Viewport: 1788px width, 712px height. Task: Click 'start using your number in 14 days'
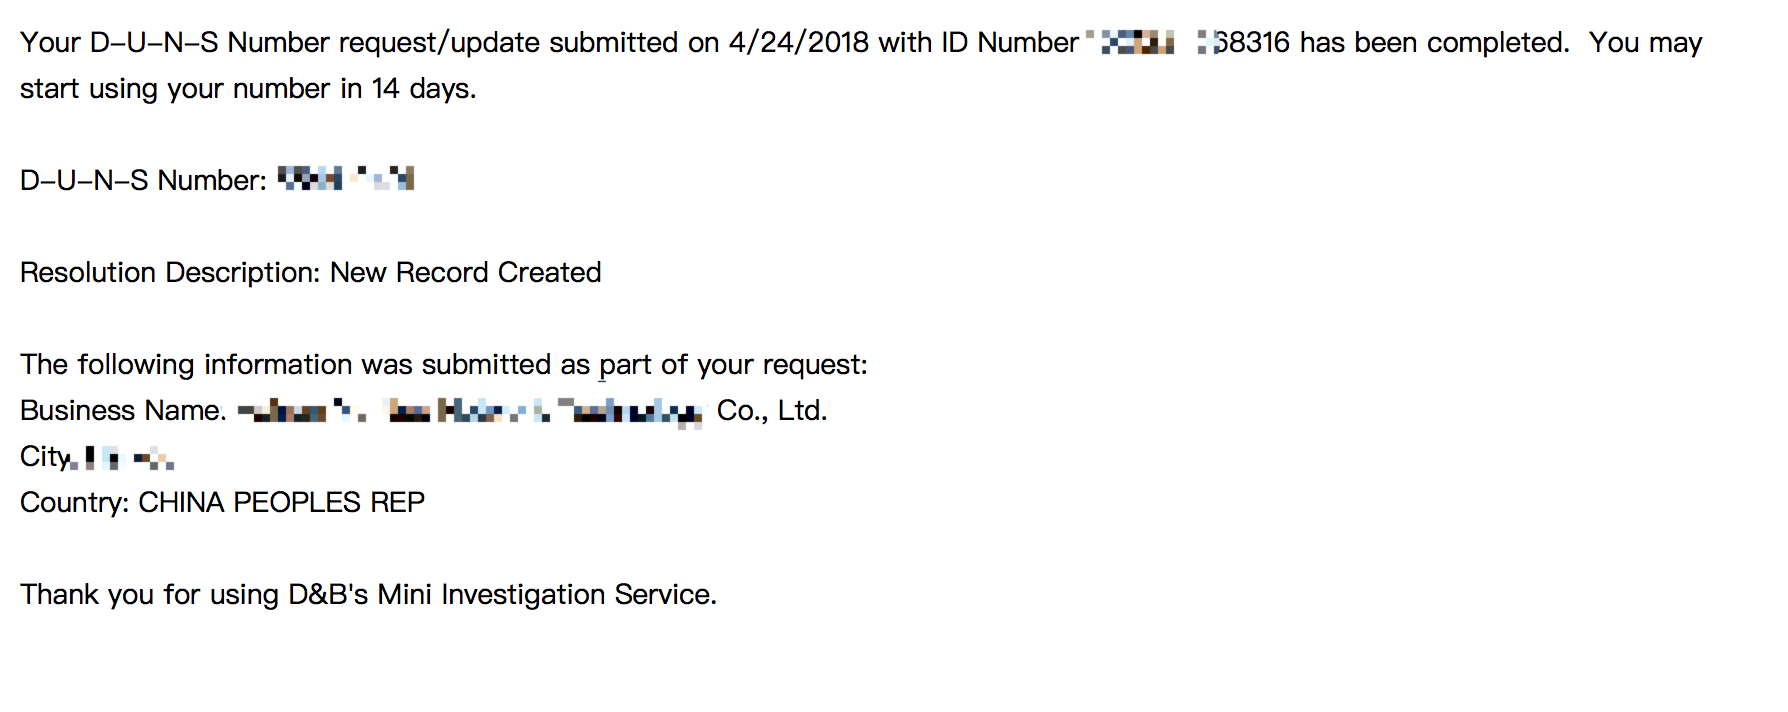pos(247,89)
